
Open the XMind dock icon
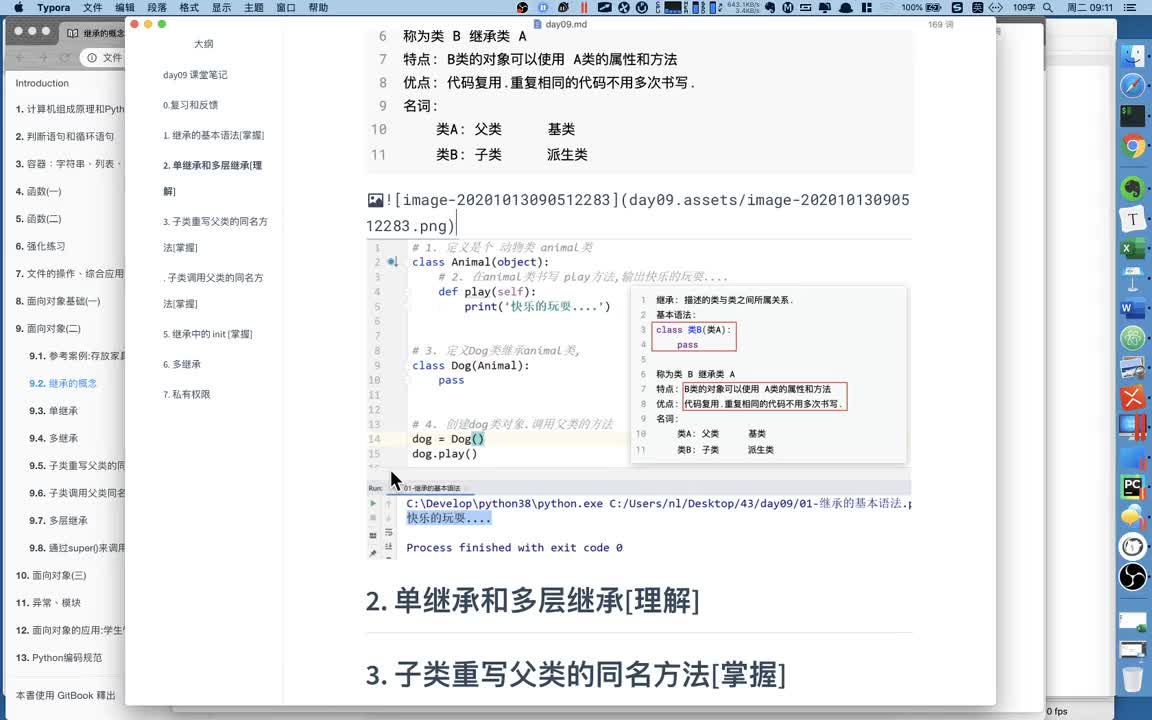(x=1132, y=397)
